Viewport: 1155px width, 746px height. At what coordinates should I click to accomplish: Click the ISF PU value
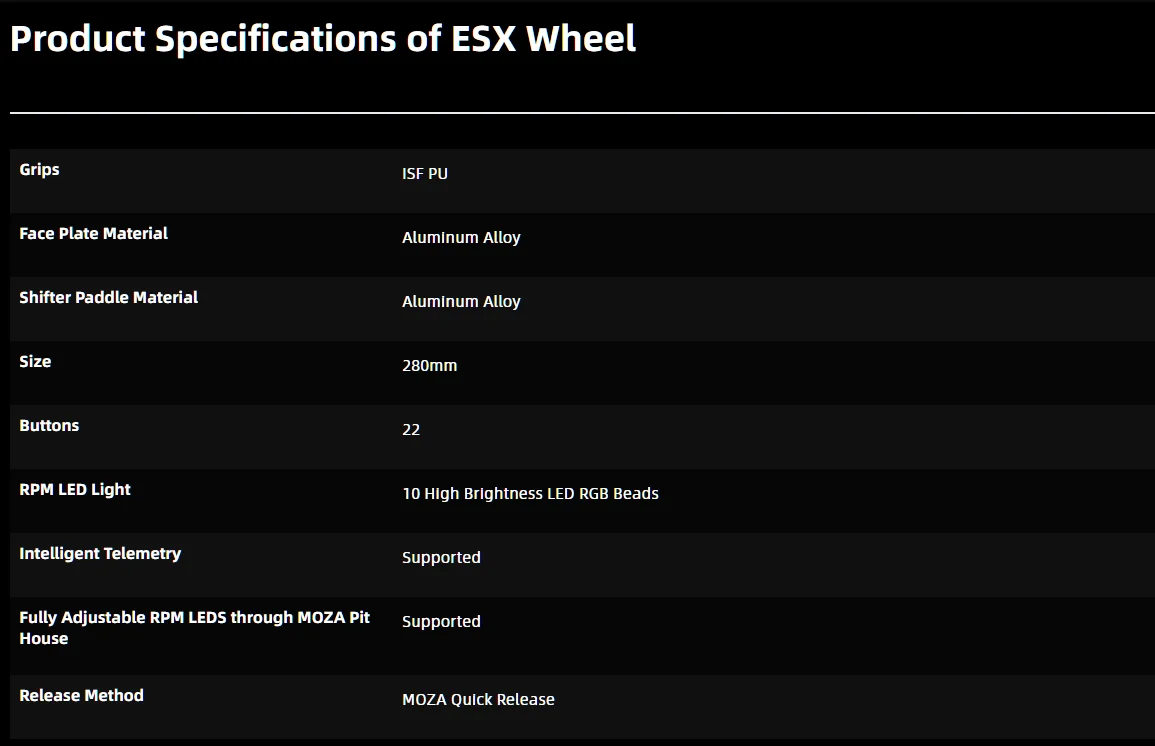point(425,174)
